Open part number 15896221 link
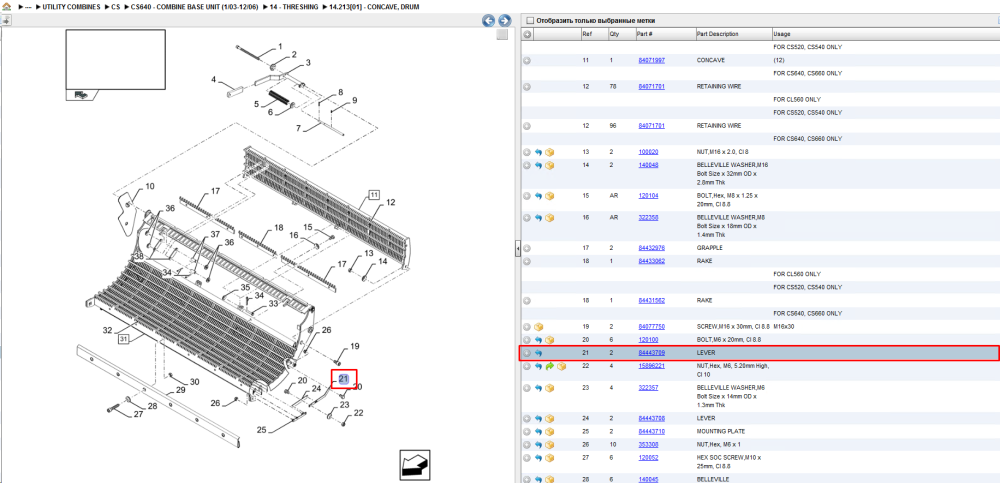The image size is (1000, 483). pos(651,366)
